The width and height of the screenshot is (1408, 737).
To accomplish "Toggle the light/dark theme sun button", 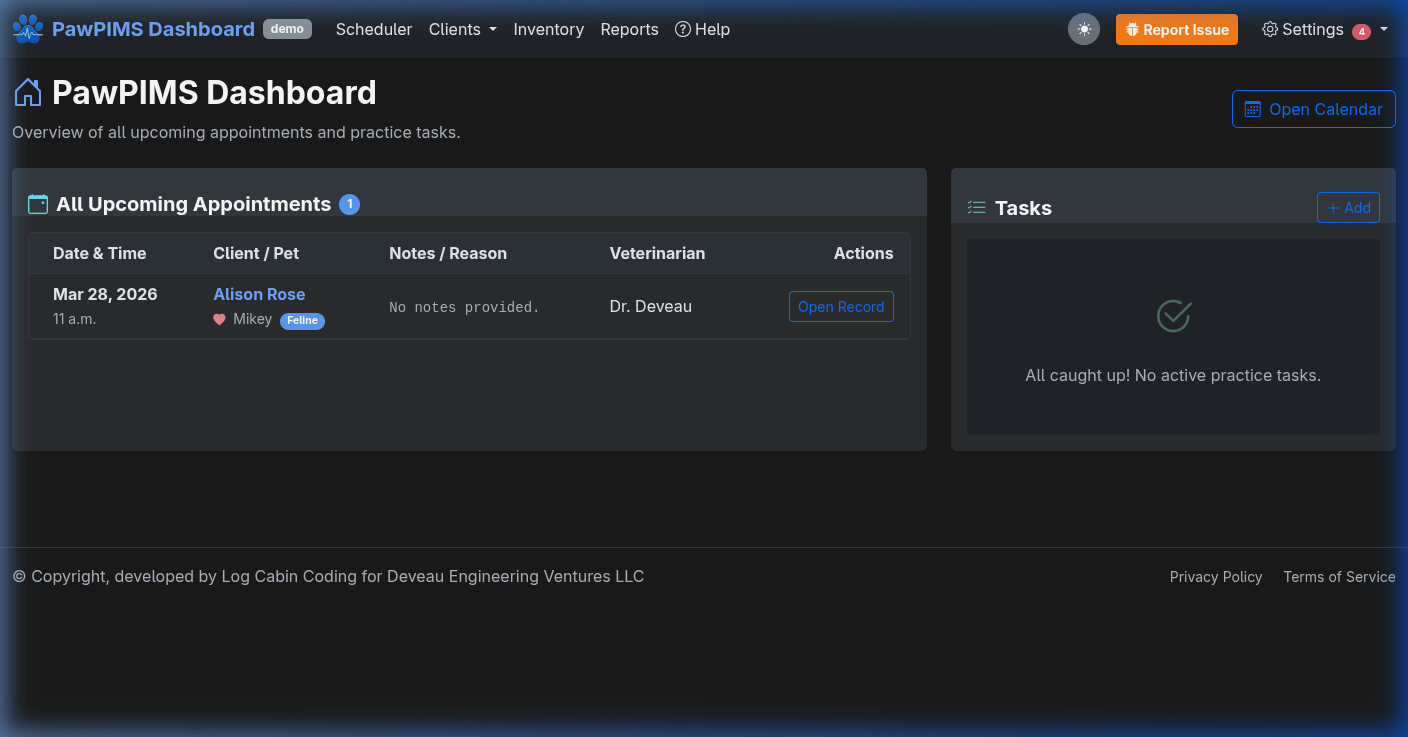I will [1084, 29].
